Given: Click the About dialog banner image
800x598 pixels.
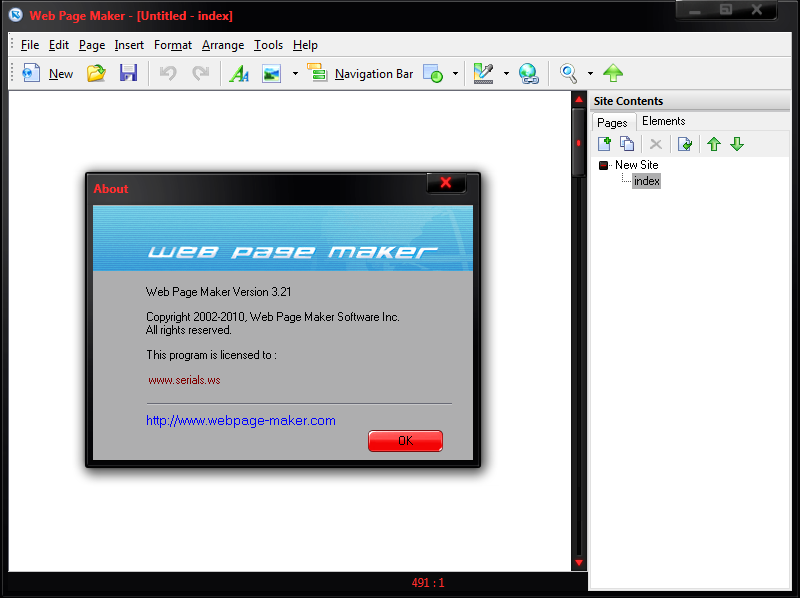Looking at the screenshot, I should pos(283,238).
